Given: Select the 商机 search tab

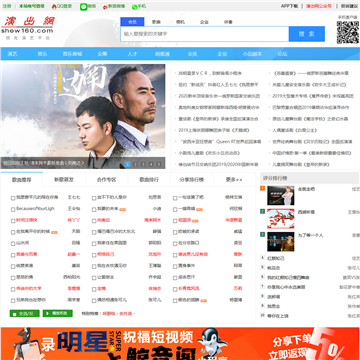Looking at the screenshot, I should pyautogui.click(x=180, y=22).
